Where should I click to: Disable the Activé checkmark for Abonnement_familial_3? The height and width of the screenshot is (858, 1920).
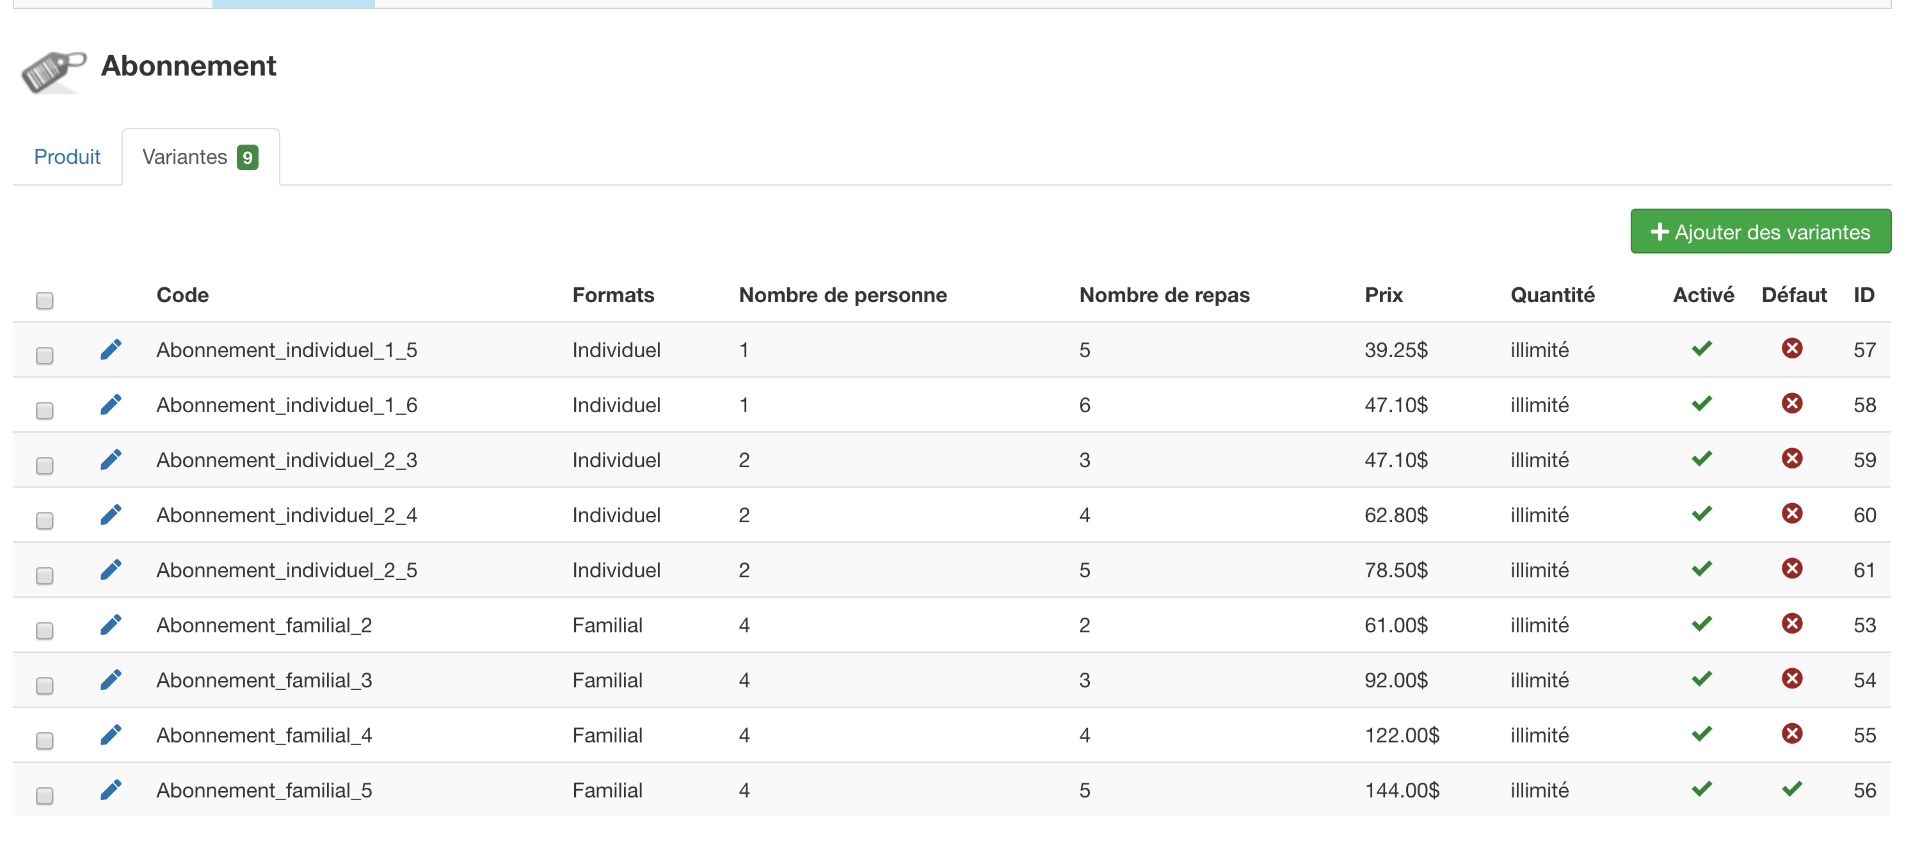[x=1702, y=679]
